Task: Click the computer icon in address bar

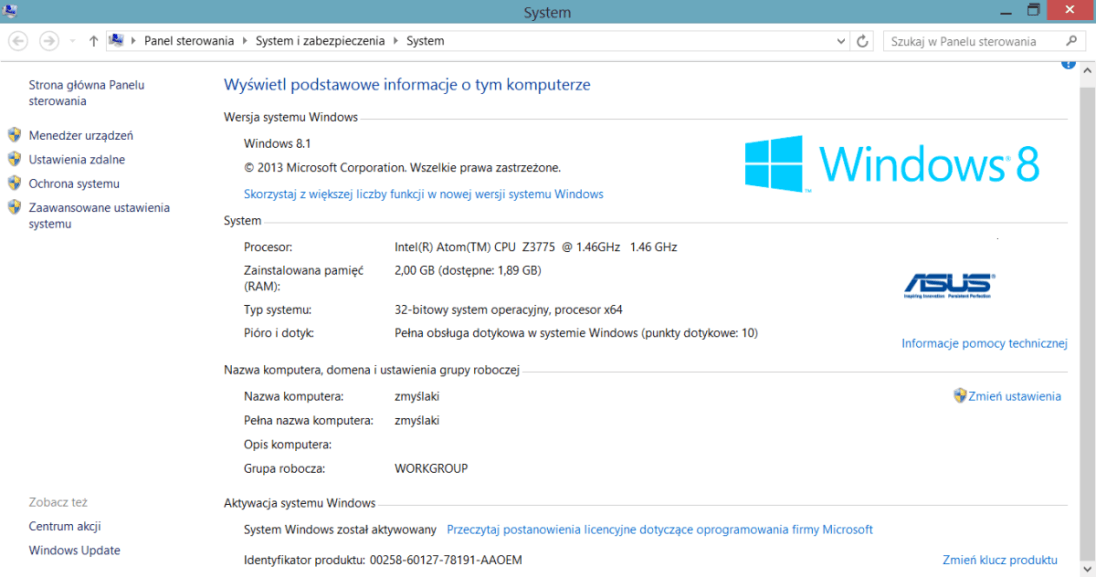Action: click(117, 41)
